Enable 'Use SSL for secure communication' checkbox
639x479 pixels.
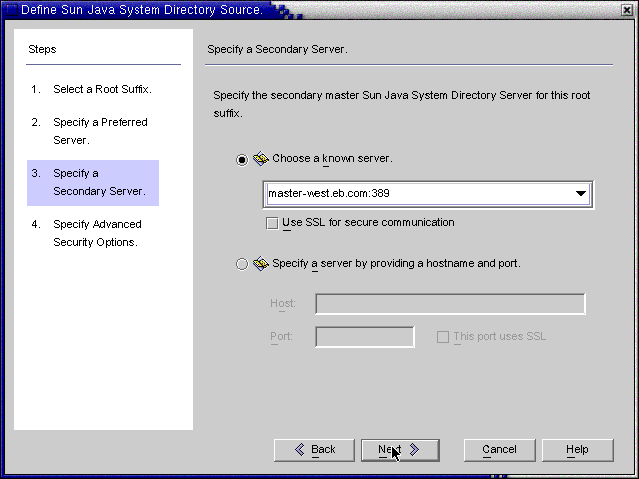coord(272,223)
